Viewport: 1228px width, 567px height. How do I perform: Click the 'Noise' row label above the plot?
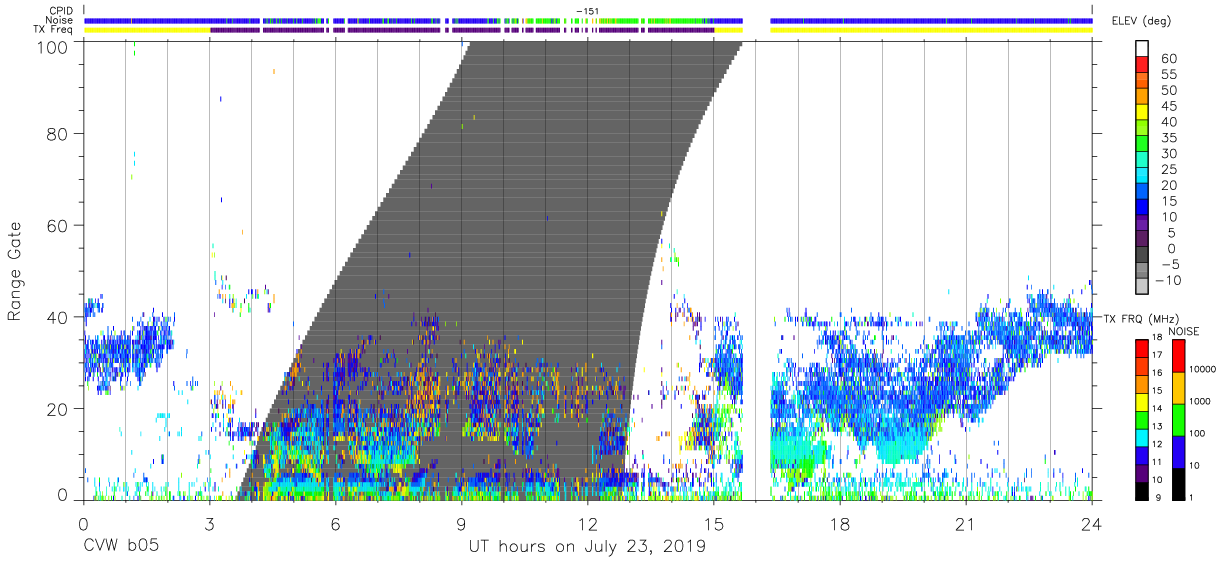coord(61,20)
